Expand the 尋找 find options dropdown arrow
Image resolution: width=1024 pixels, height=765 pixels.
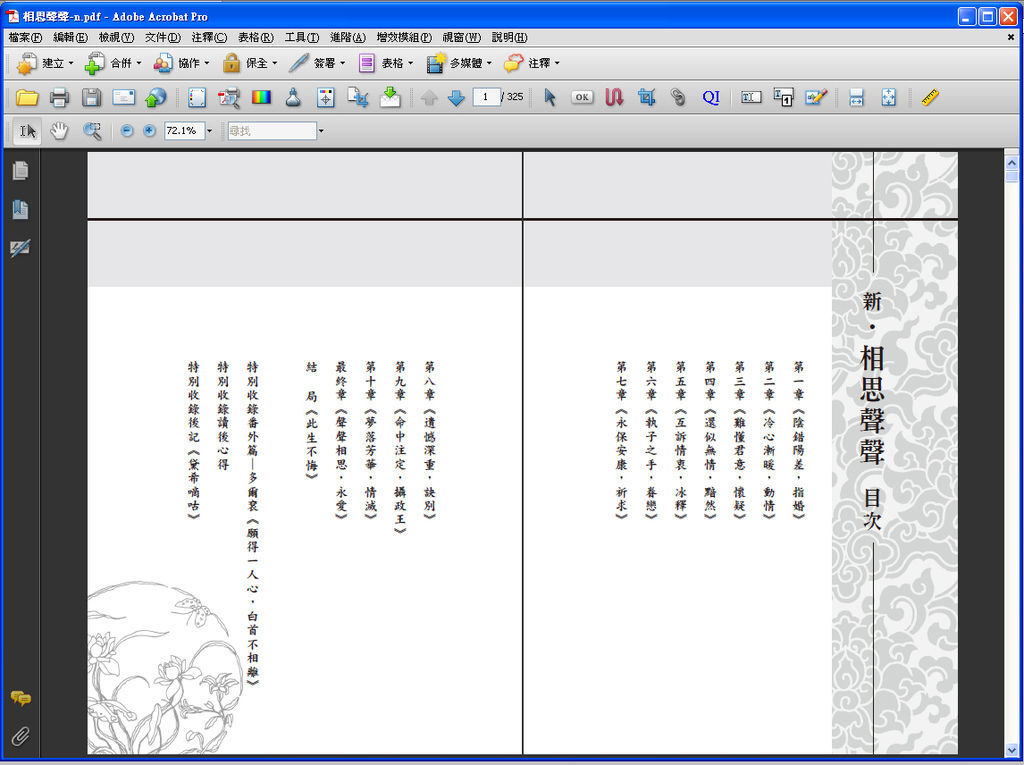coord(321,131)
